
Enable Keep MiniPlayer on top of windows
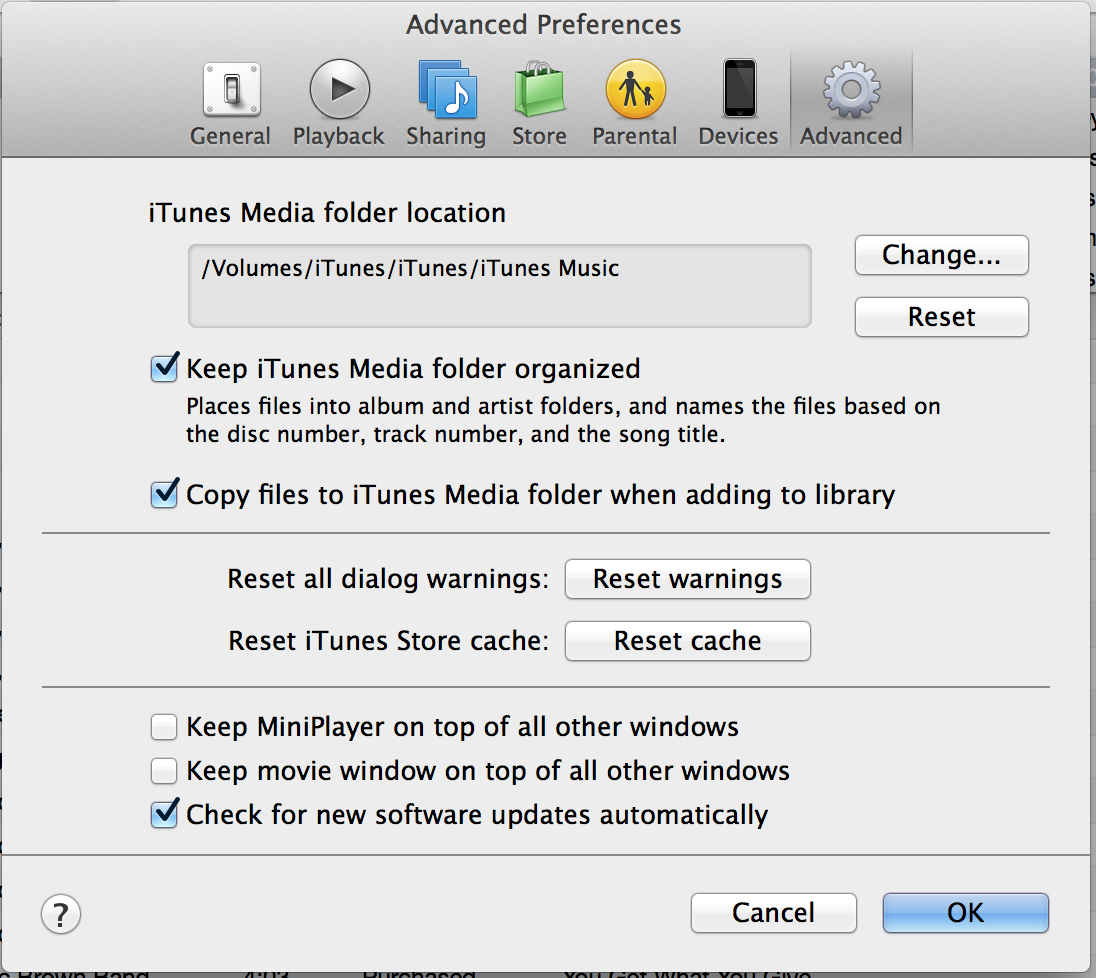[x=164, y=727]
